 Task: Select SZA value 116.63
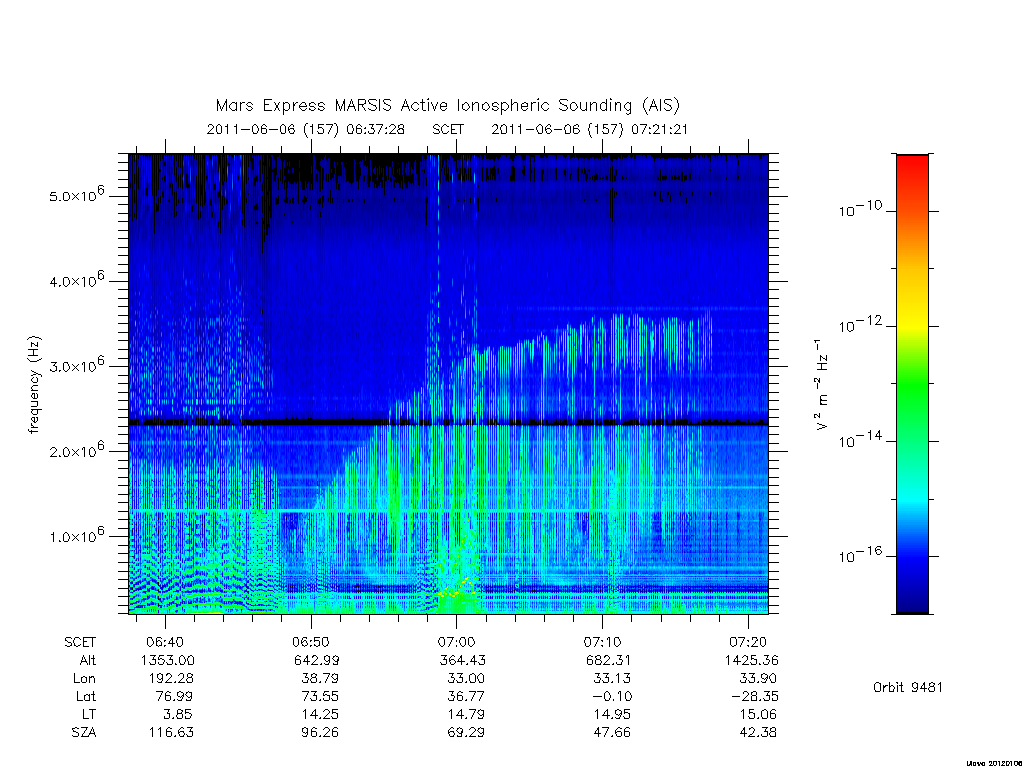tap(171, 733)
